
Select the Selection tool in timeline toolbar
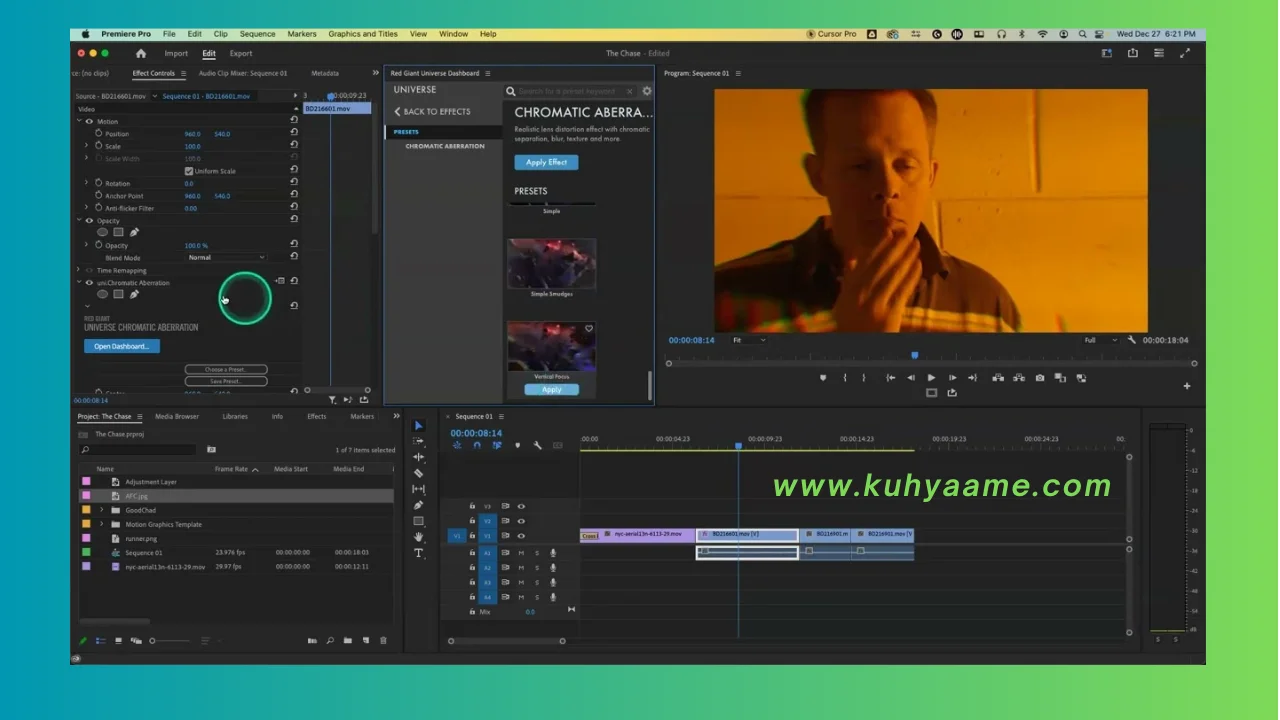419,426
